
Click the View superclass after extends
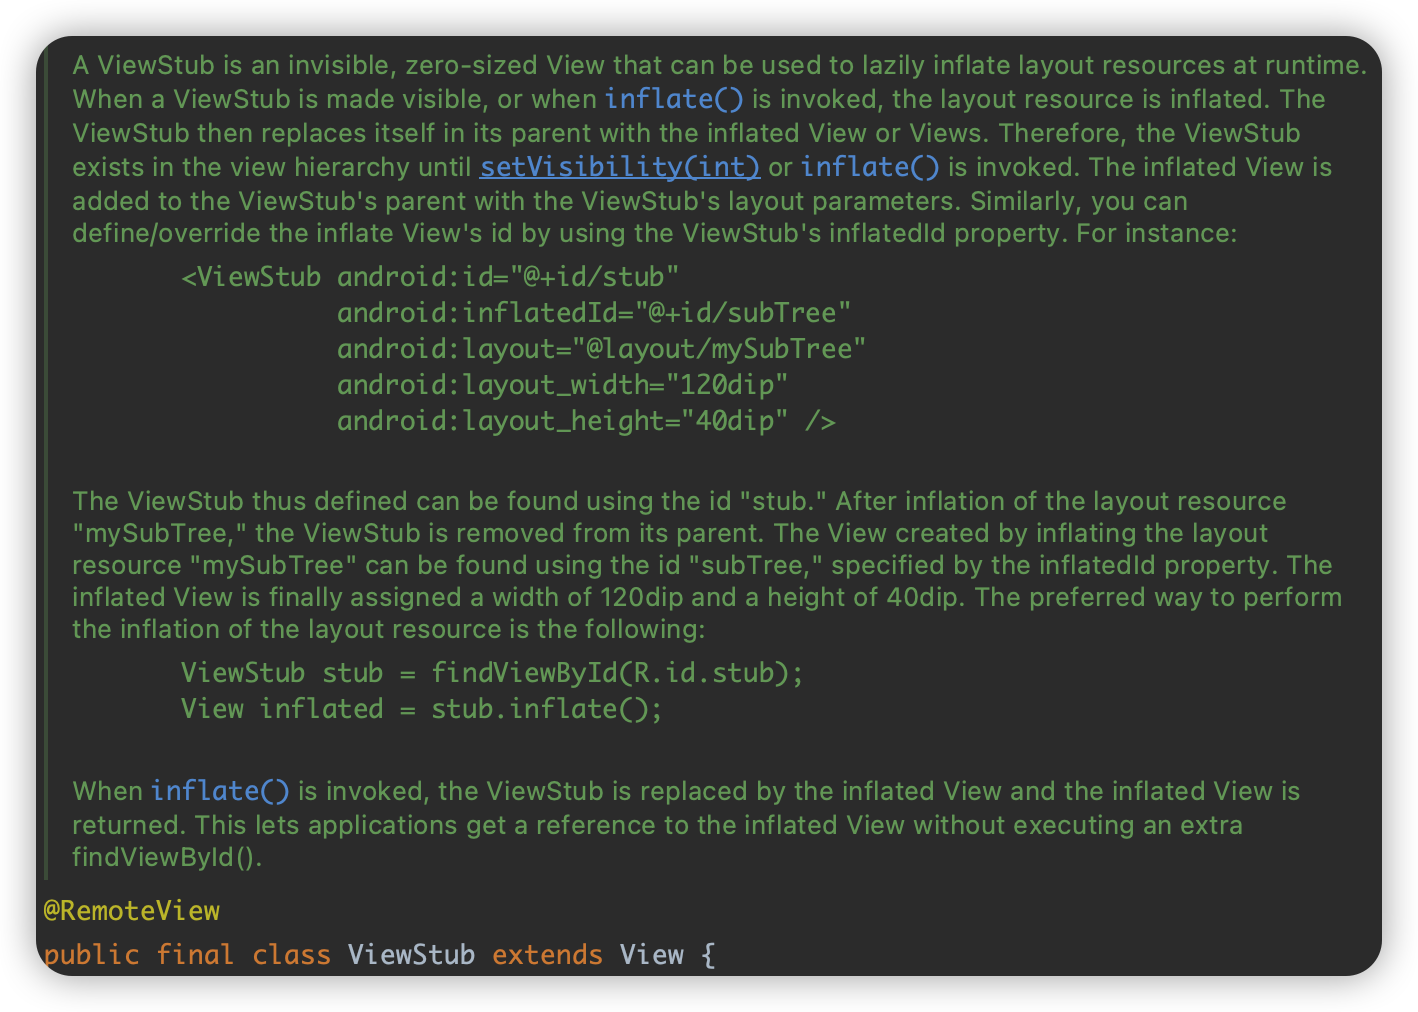point(651,955)
